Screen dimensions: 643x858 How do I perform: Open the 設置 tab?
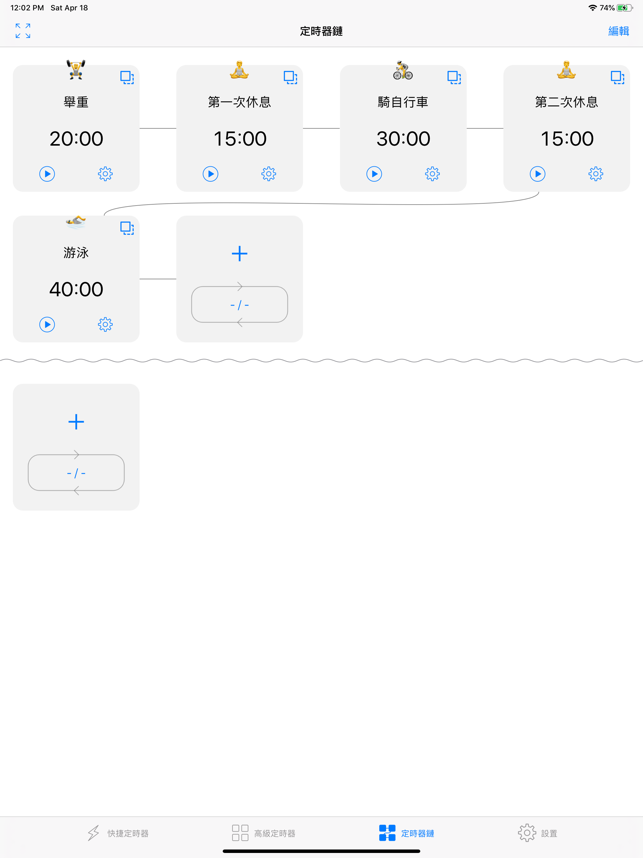pos(539,833)
